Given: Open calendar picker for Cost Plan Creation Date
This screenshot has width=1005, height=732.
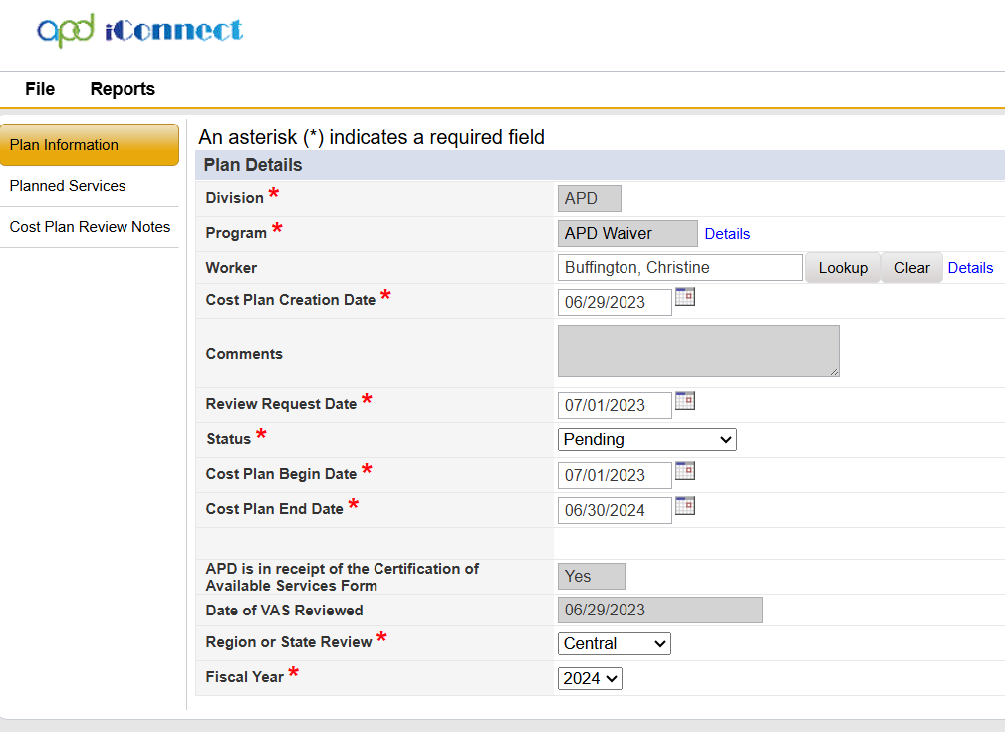Looking at the screenshot, I should pyautogui.click(x=685, y=297).
